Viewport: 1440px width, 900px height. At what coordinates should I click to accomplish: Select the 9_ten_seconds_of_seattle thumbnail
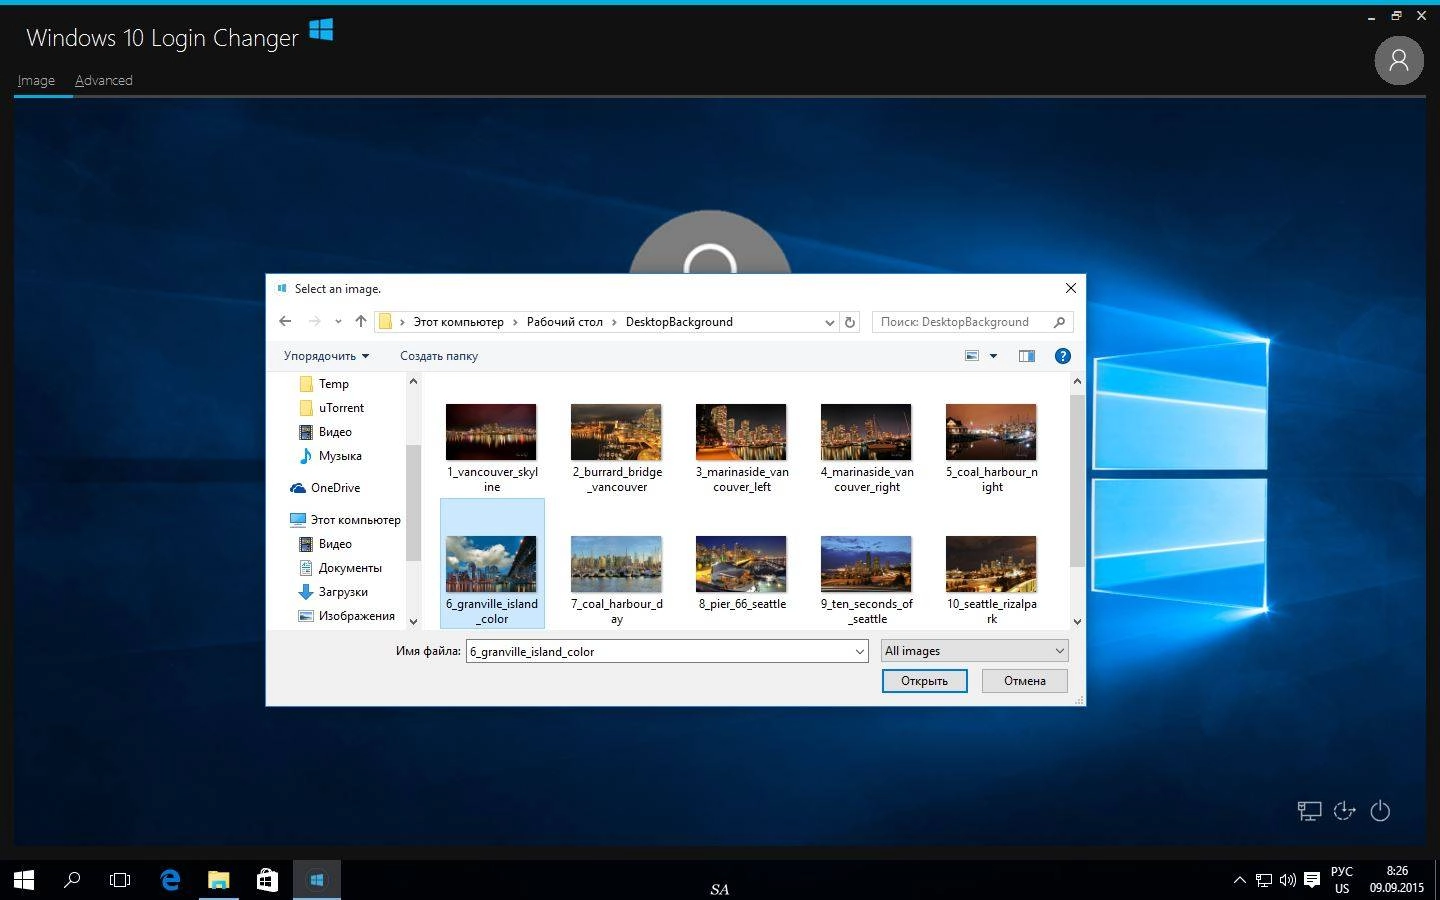[x=866, y=564]
